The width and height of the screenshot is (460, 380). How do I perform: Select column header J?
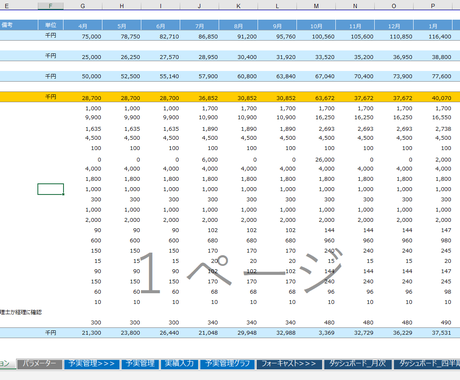[x=199, y=6]
